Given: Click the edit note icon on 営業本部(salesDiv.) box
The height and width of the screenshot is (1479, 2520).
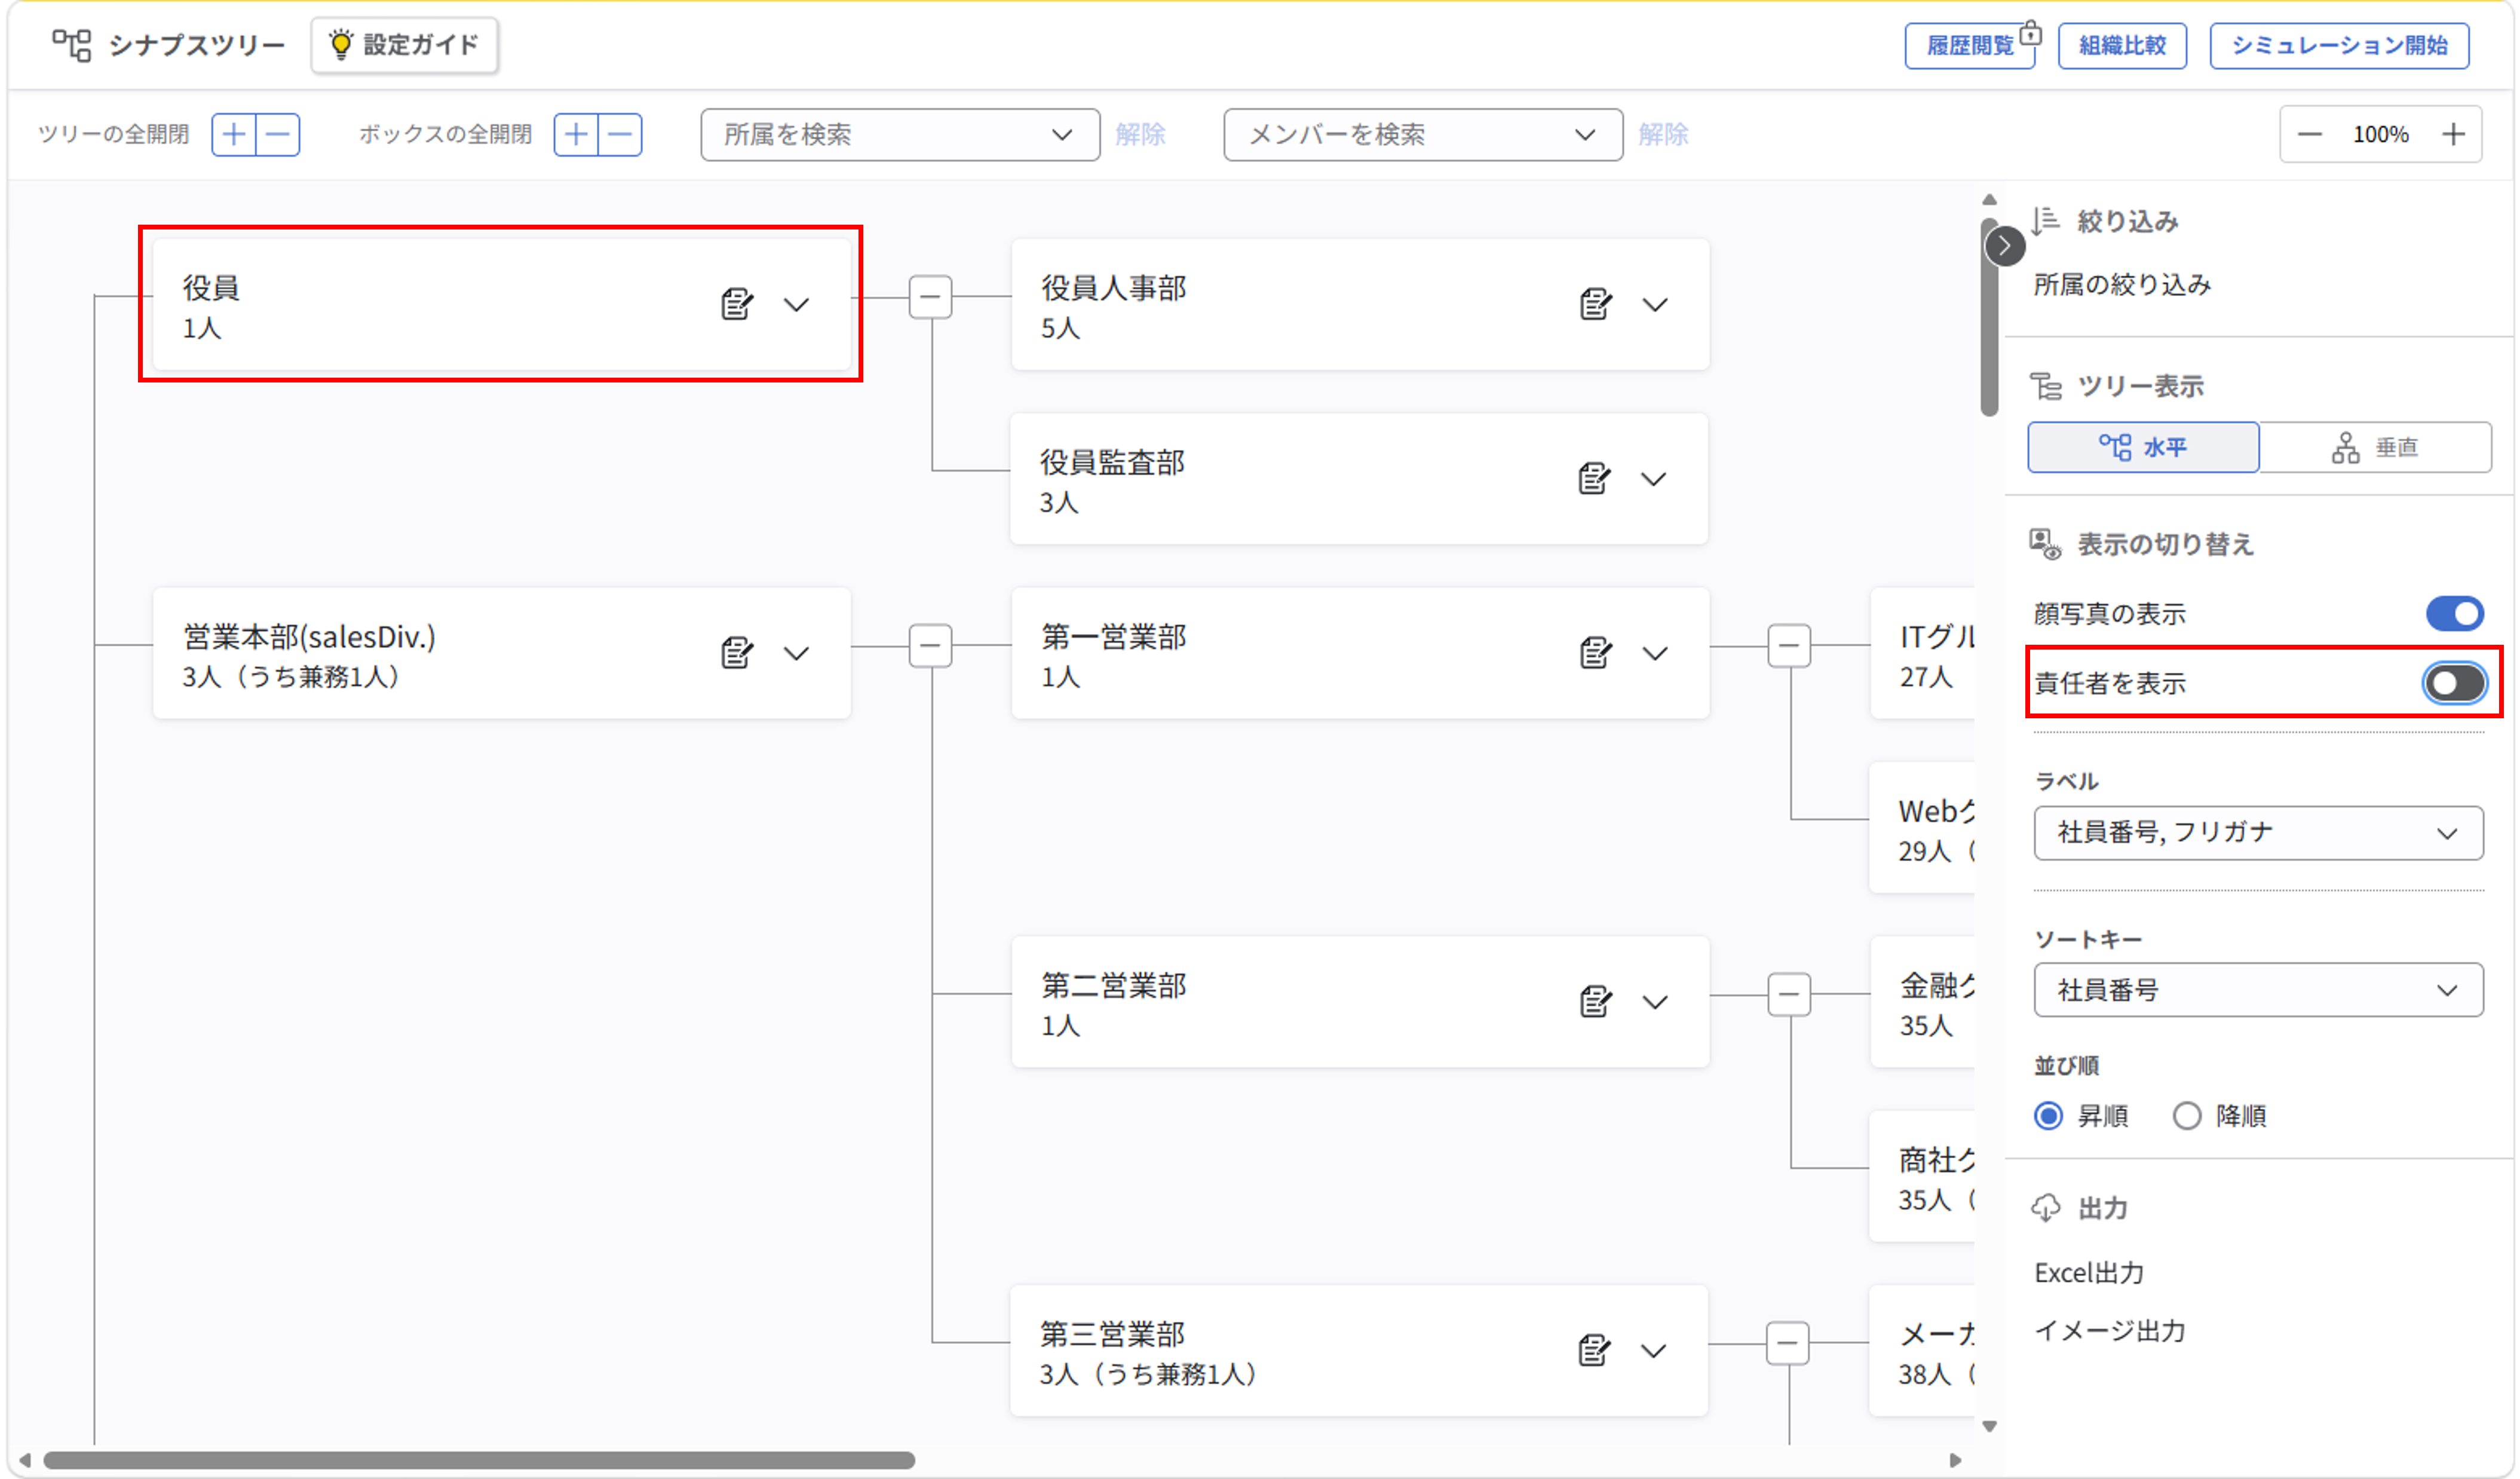Looking at the screenshot, I should click(736, 652).
